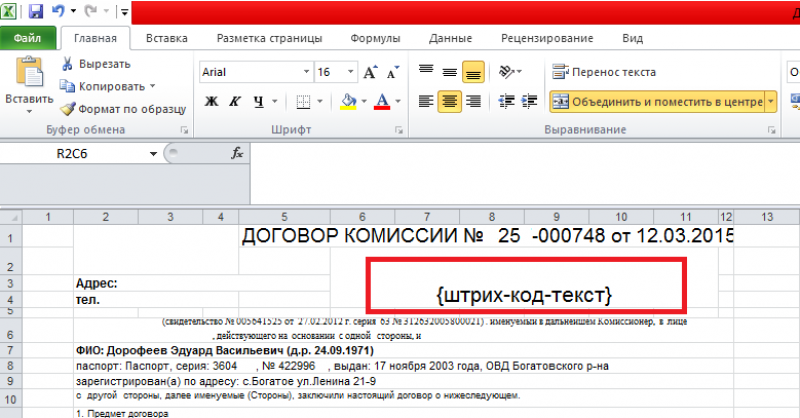
Task: Toggle bottom vertical alignment button
Action: (x=473, y=72)
